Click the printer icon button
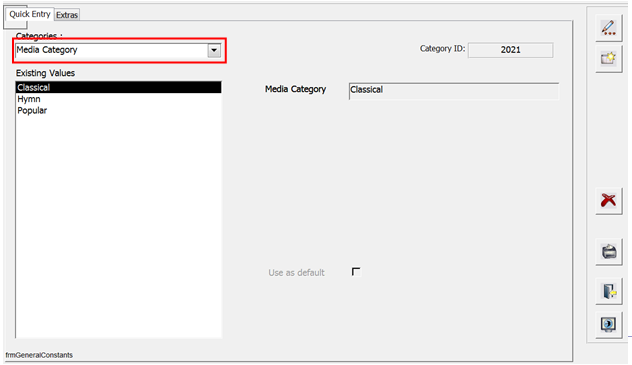Image resolution: width=632 pixels, height=365 pixels. [x=609, y=252]
